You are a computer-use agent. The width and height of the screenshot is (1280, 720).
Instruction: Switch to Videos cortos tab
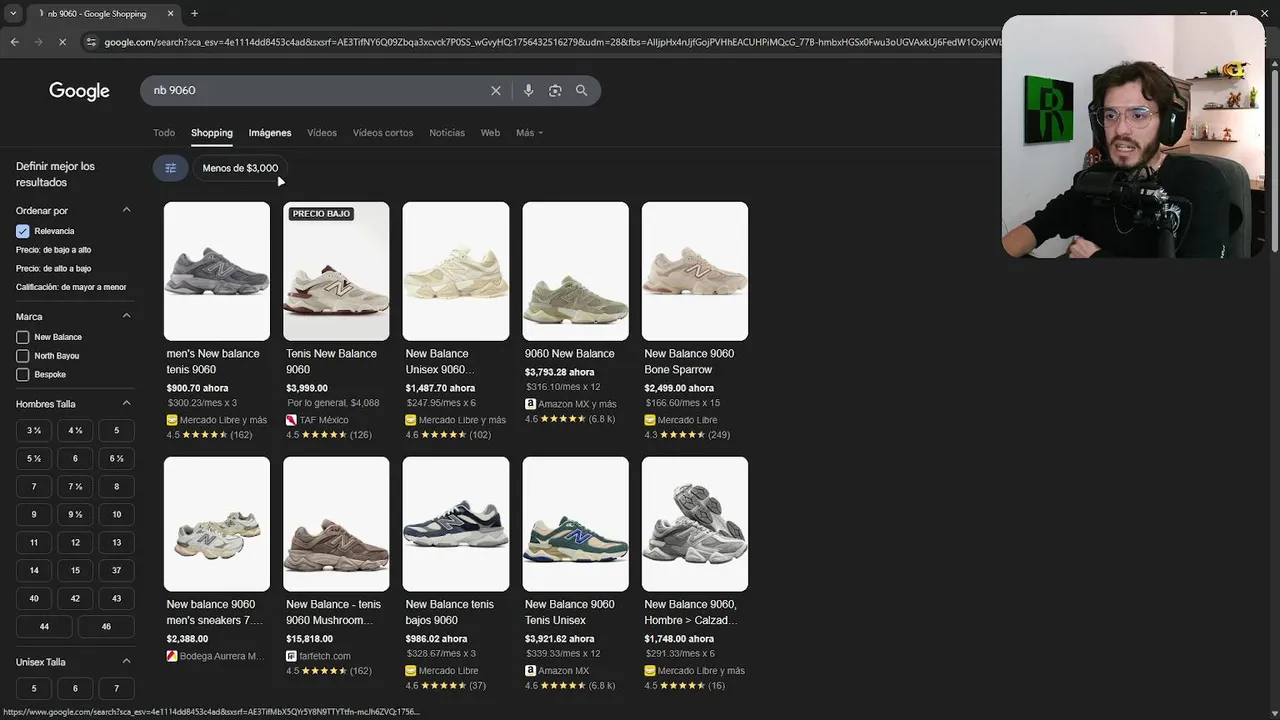(x=383, y=133)
